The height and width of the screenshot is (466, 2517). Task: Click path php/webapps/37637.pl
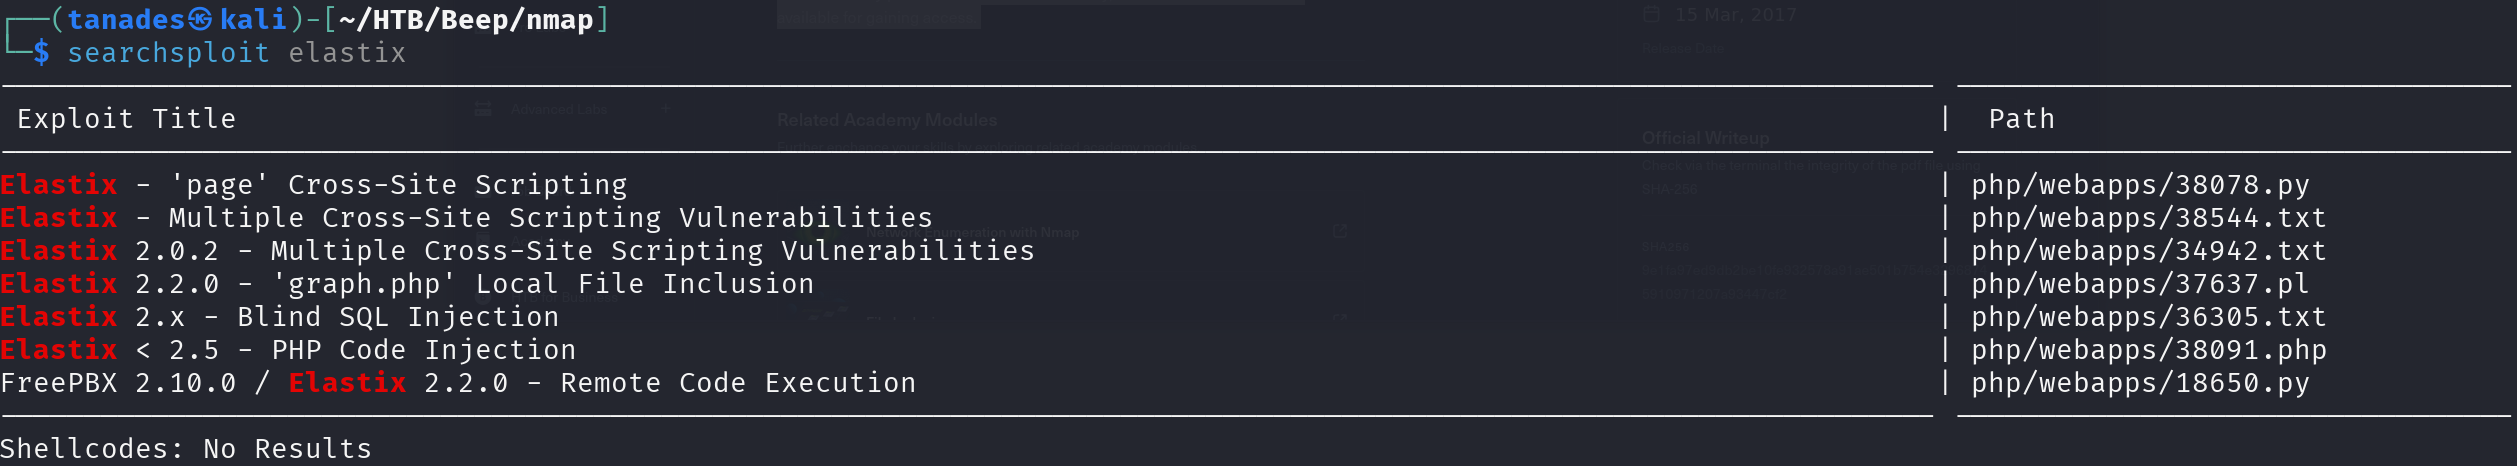click(2140, 284)
